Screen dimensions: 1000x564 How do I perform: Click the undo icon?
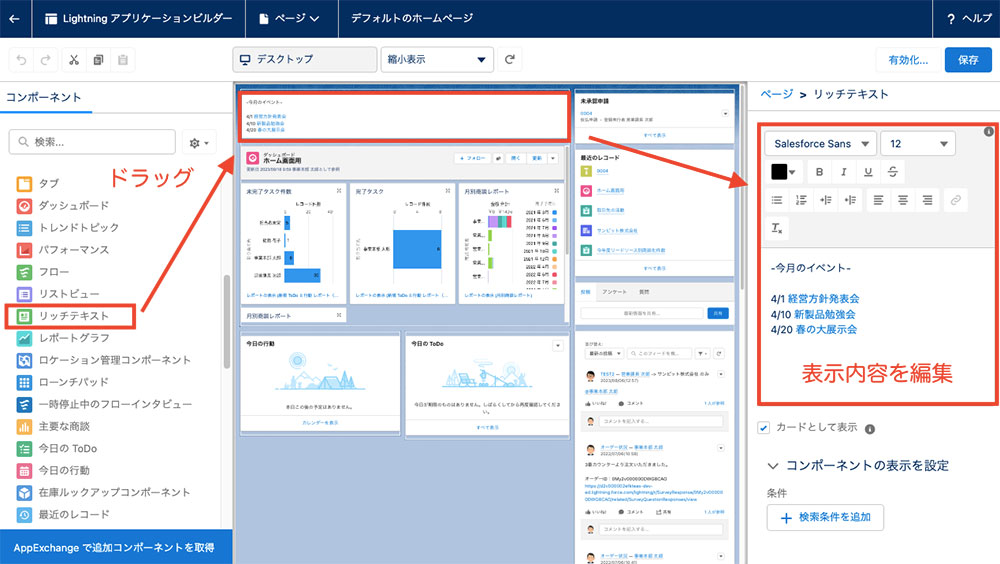(21, 60)
